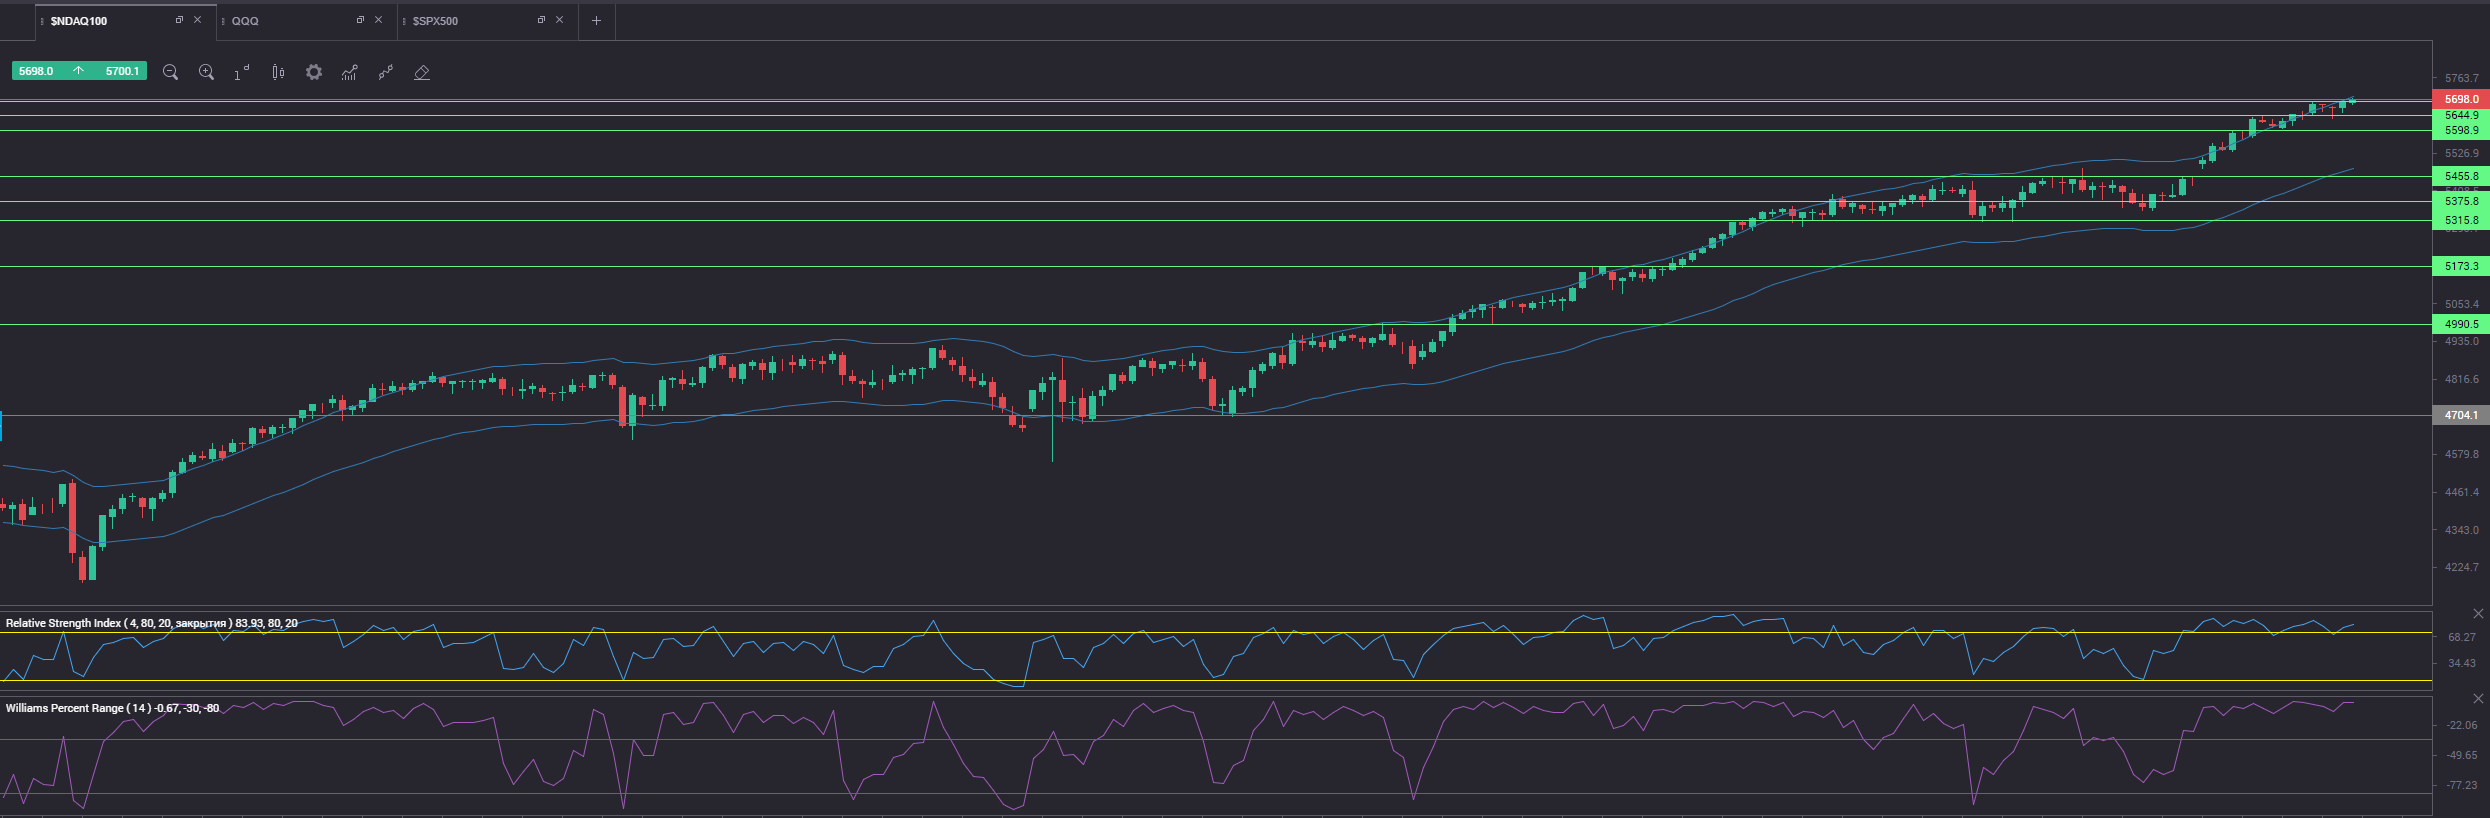This screenshot has height=818, width=2490.
Task: Close the Relative Strength Index panel
Action: coord(2478,614)
